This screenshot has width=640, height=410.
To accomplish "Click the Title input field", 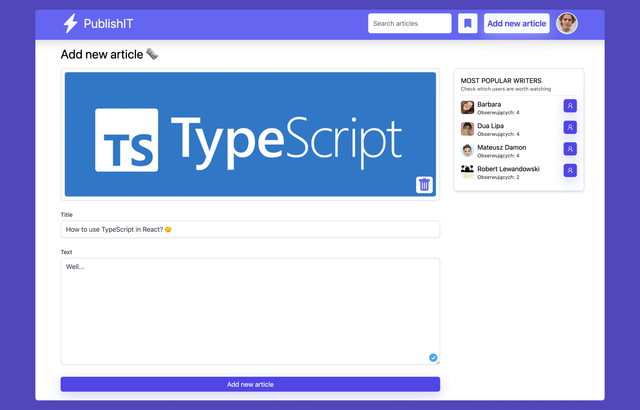I will click(250, 229).
